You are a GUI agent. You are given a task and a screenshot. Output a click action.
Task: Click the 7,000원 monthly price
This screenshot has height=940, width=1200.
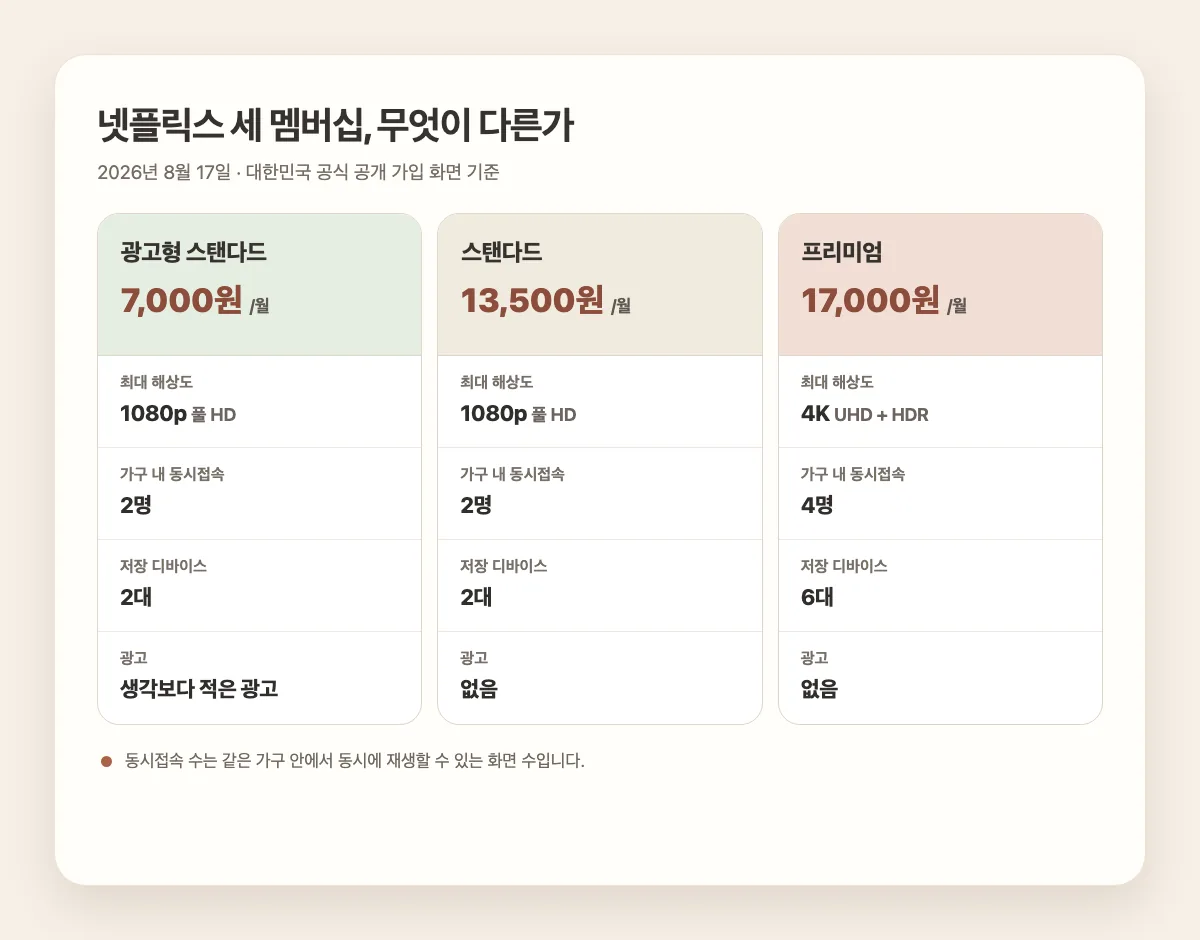(x=181, y=300)
